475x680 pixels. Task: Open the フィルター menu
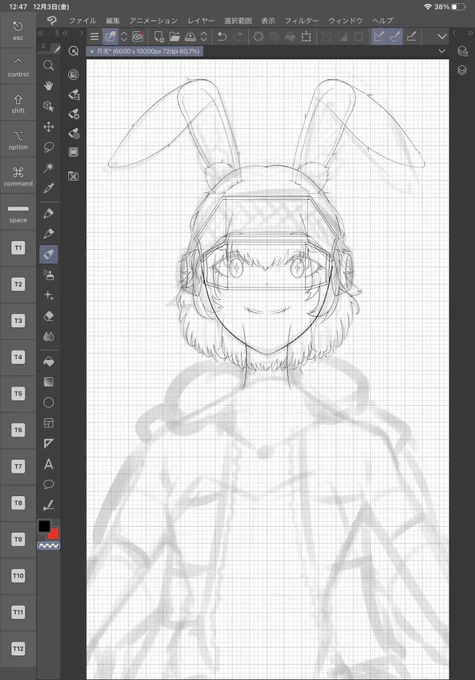(x=301, y=20)
